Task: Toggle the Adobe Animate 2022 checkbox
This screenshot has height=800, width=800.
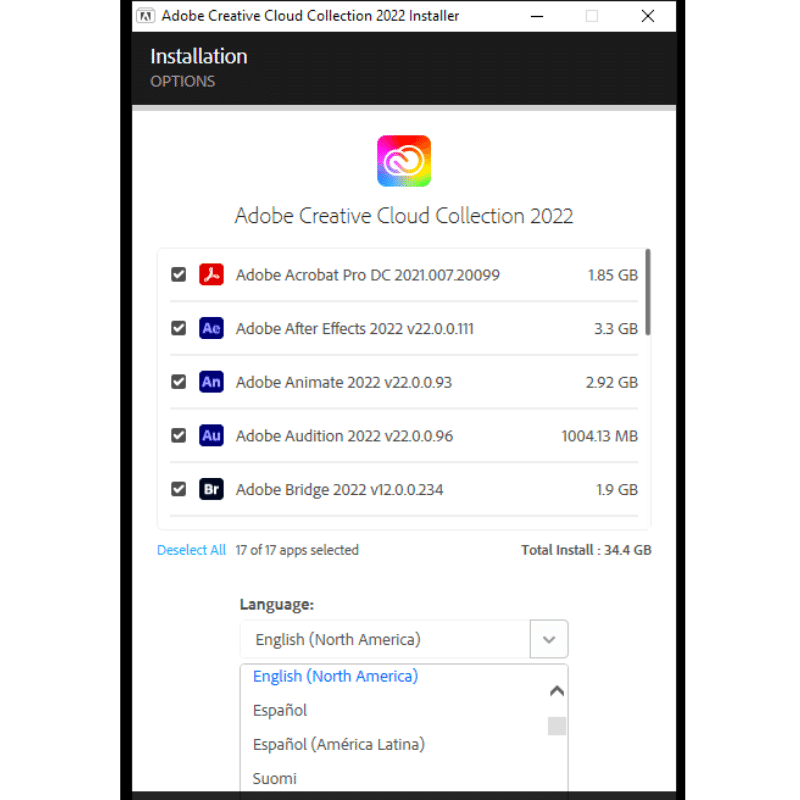Action: (179, 382)
